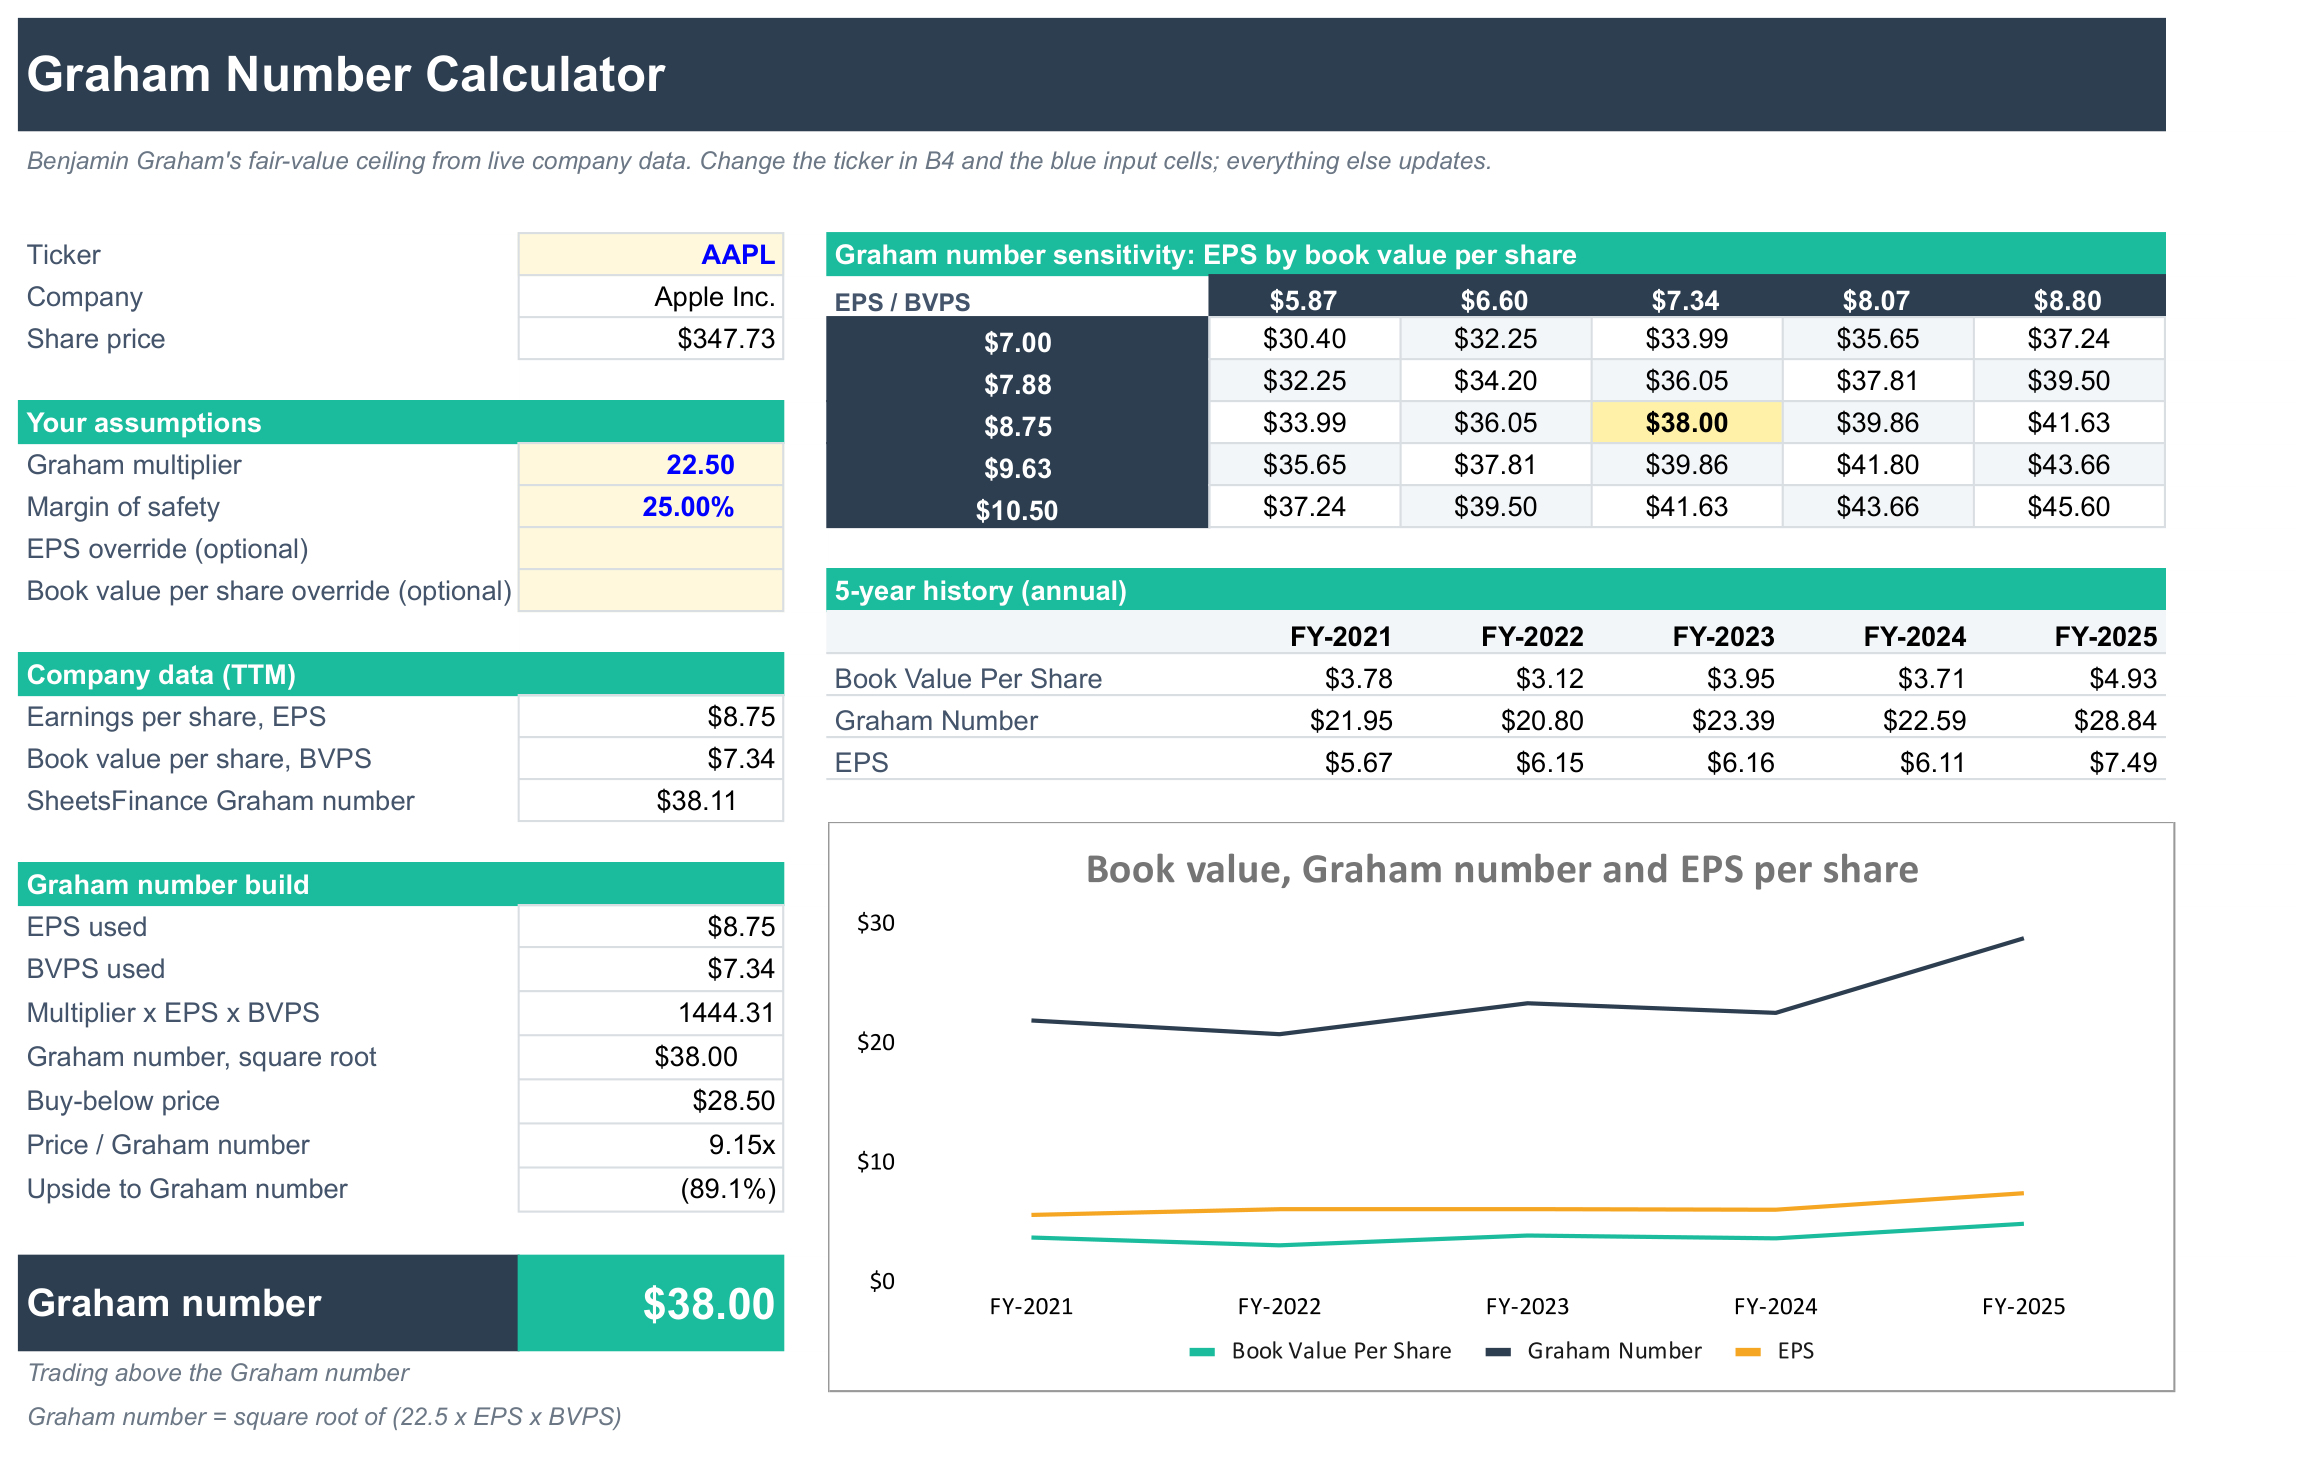Screen dimensions: 2312x1458
Task: Select the Buy-below price $28.50 cell
Action: pos(650,1101)
